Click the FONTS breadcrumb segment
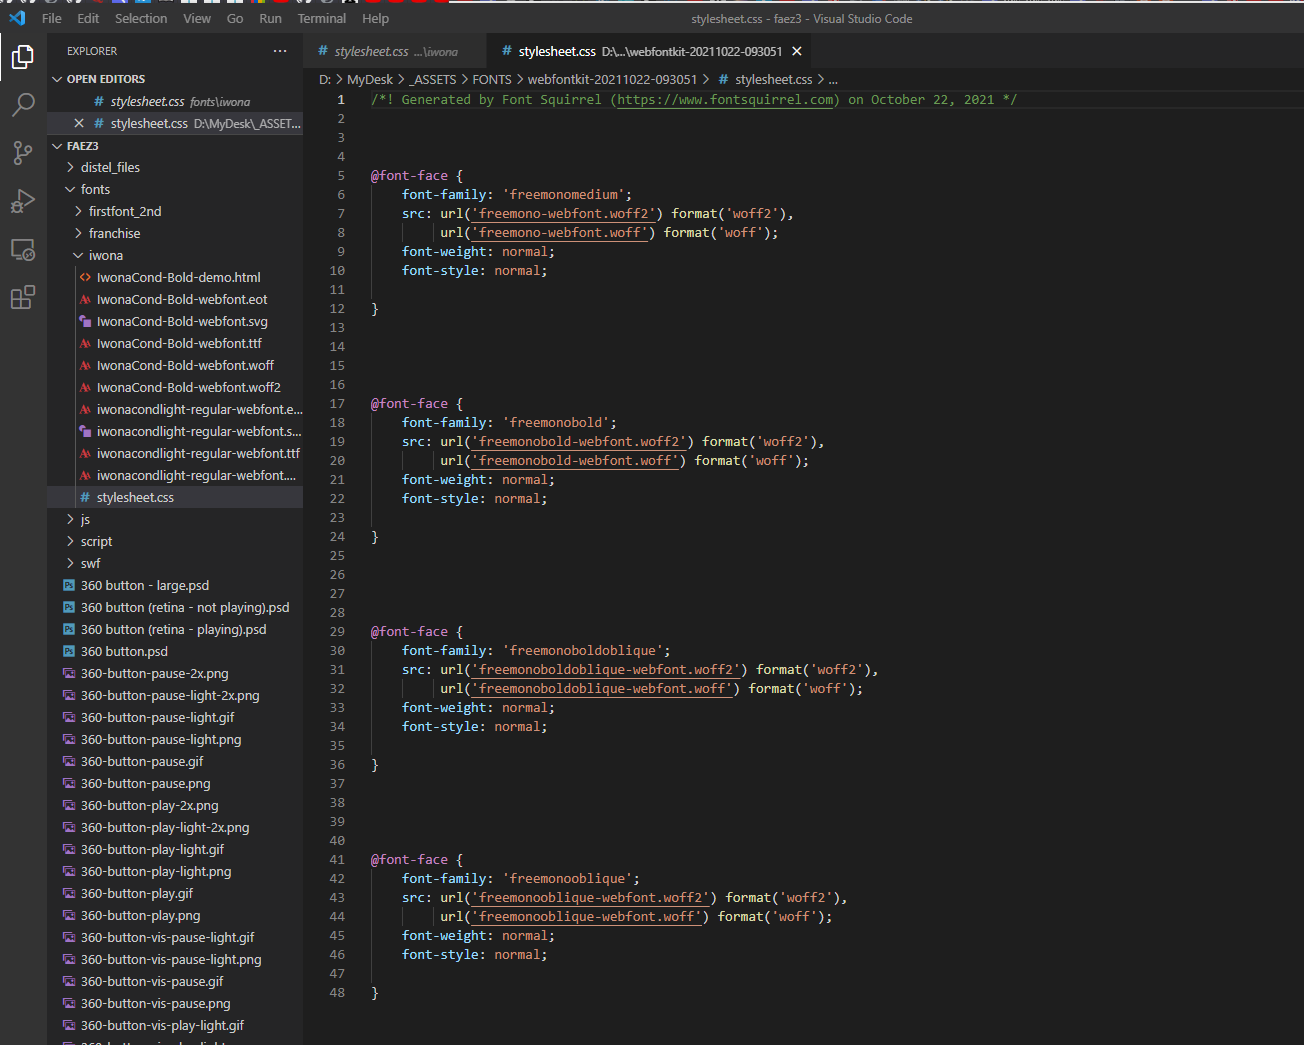The image size is (1304, 1045). (491, 79)
